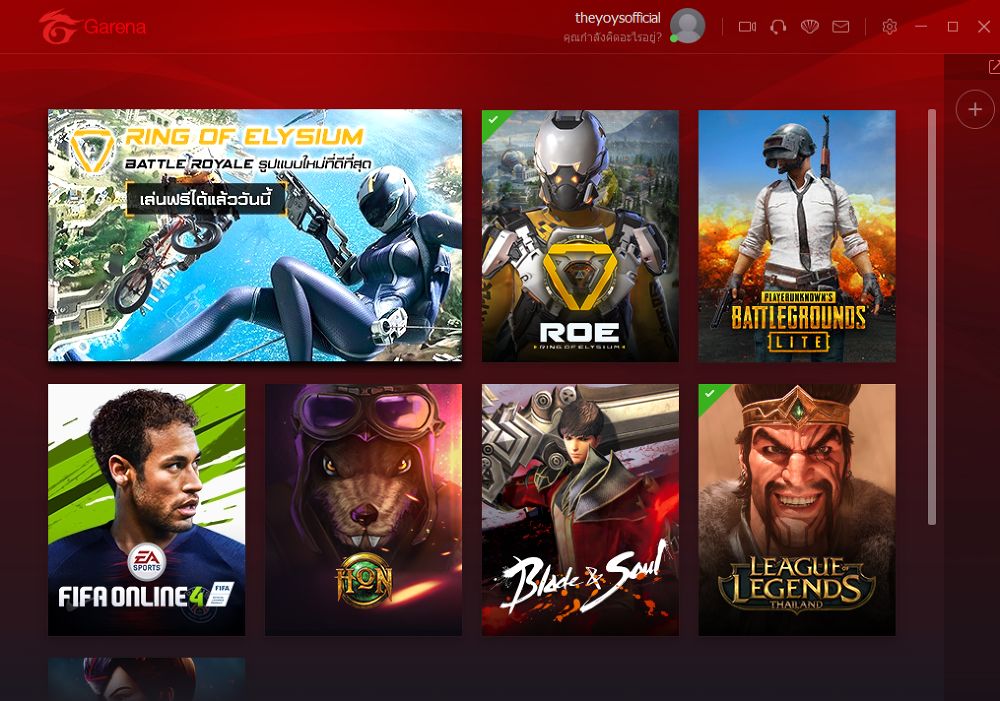Edit the Thai status message under username
The height and width of the screenshot is (701, 1000).
click(612, 38)
